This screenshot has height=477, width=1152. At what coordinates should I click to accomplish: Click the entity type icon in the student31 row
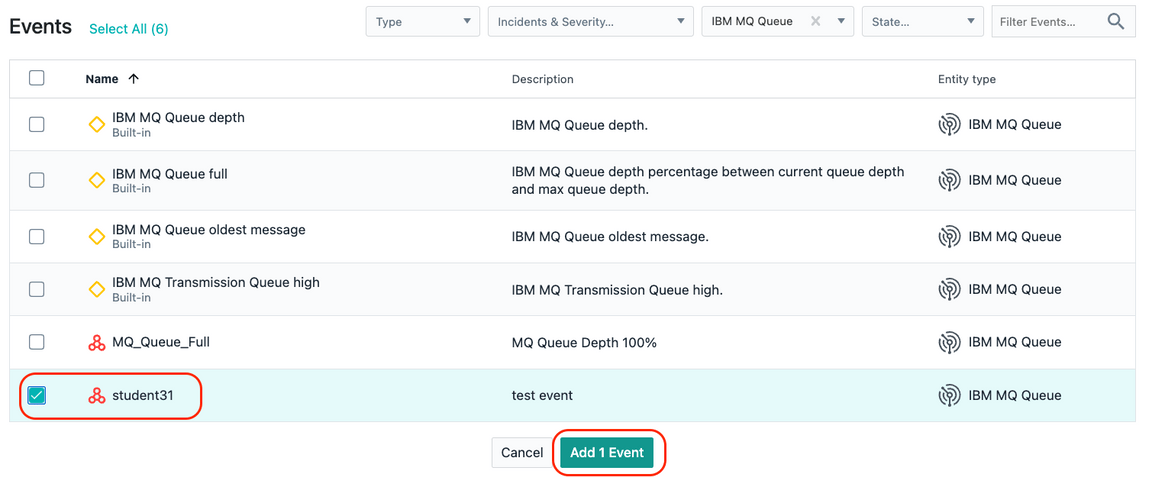(x=949, y=395)
